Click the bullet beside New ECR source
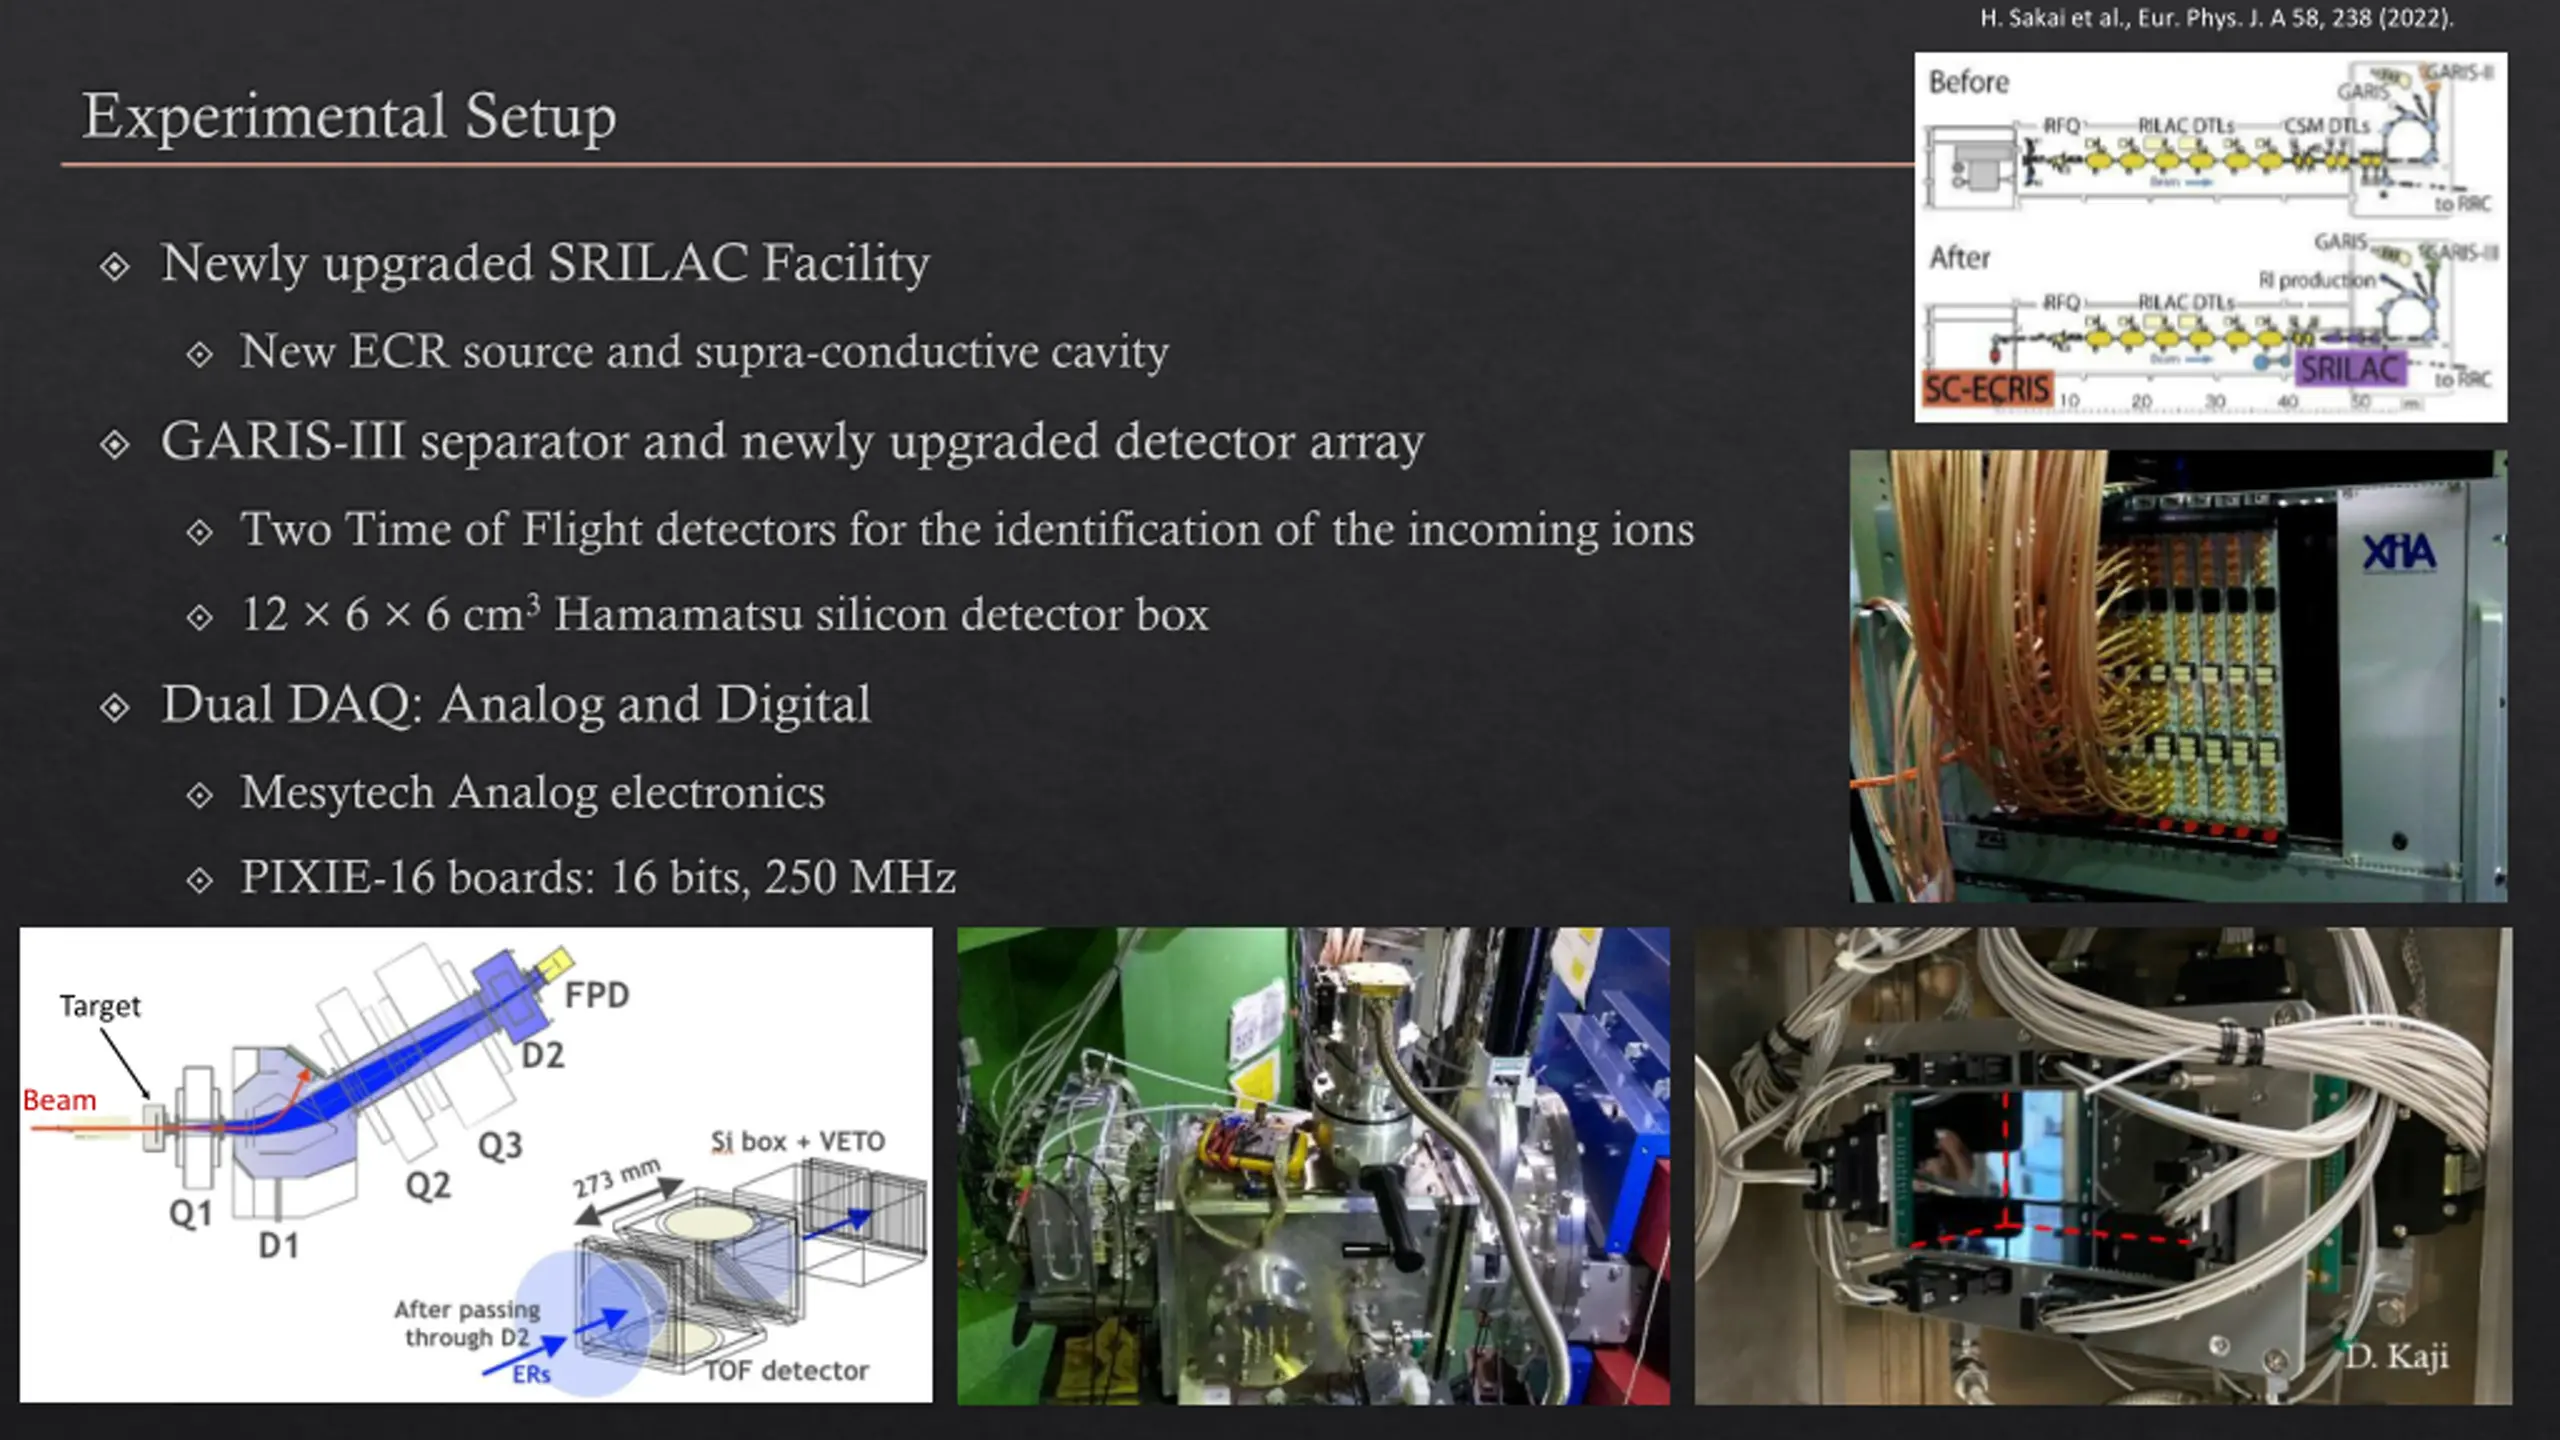The width and height of the screenshot is (2560, 1440). click(x=200, y=354)
